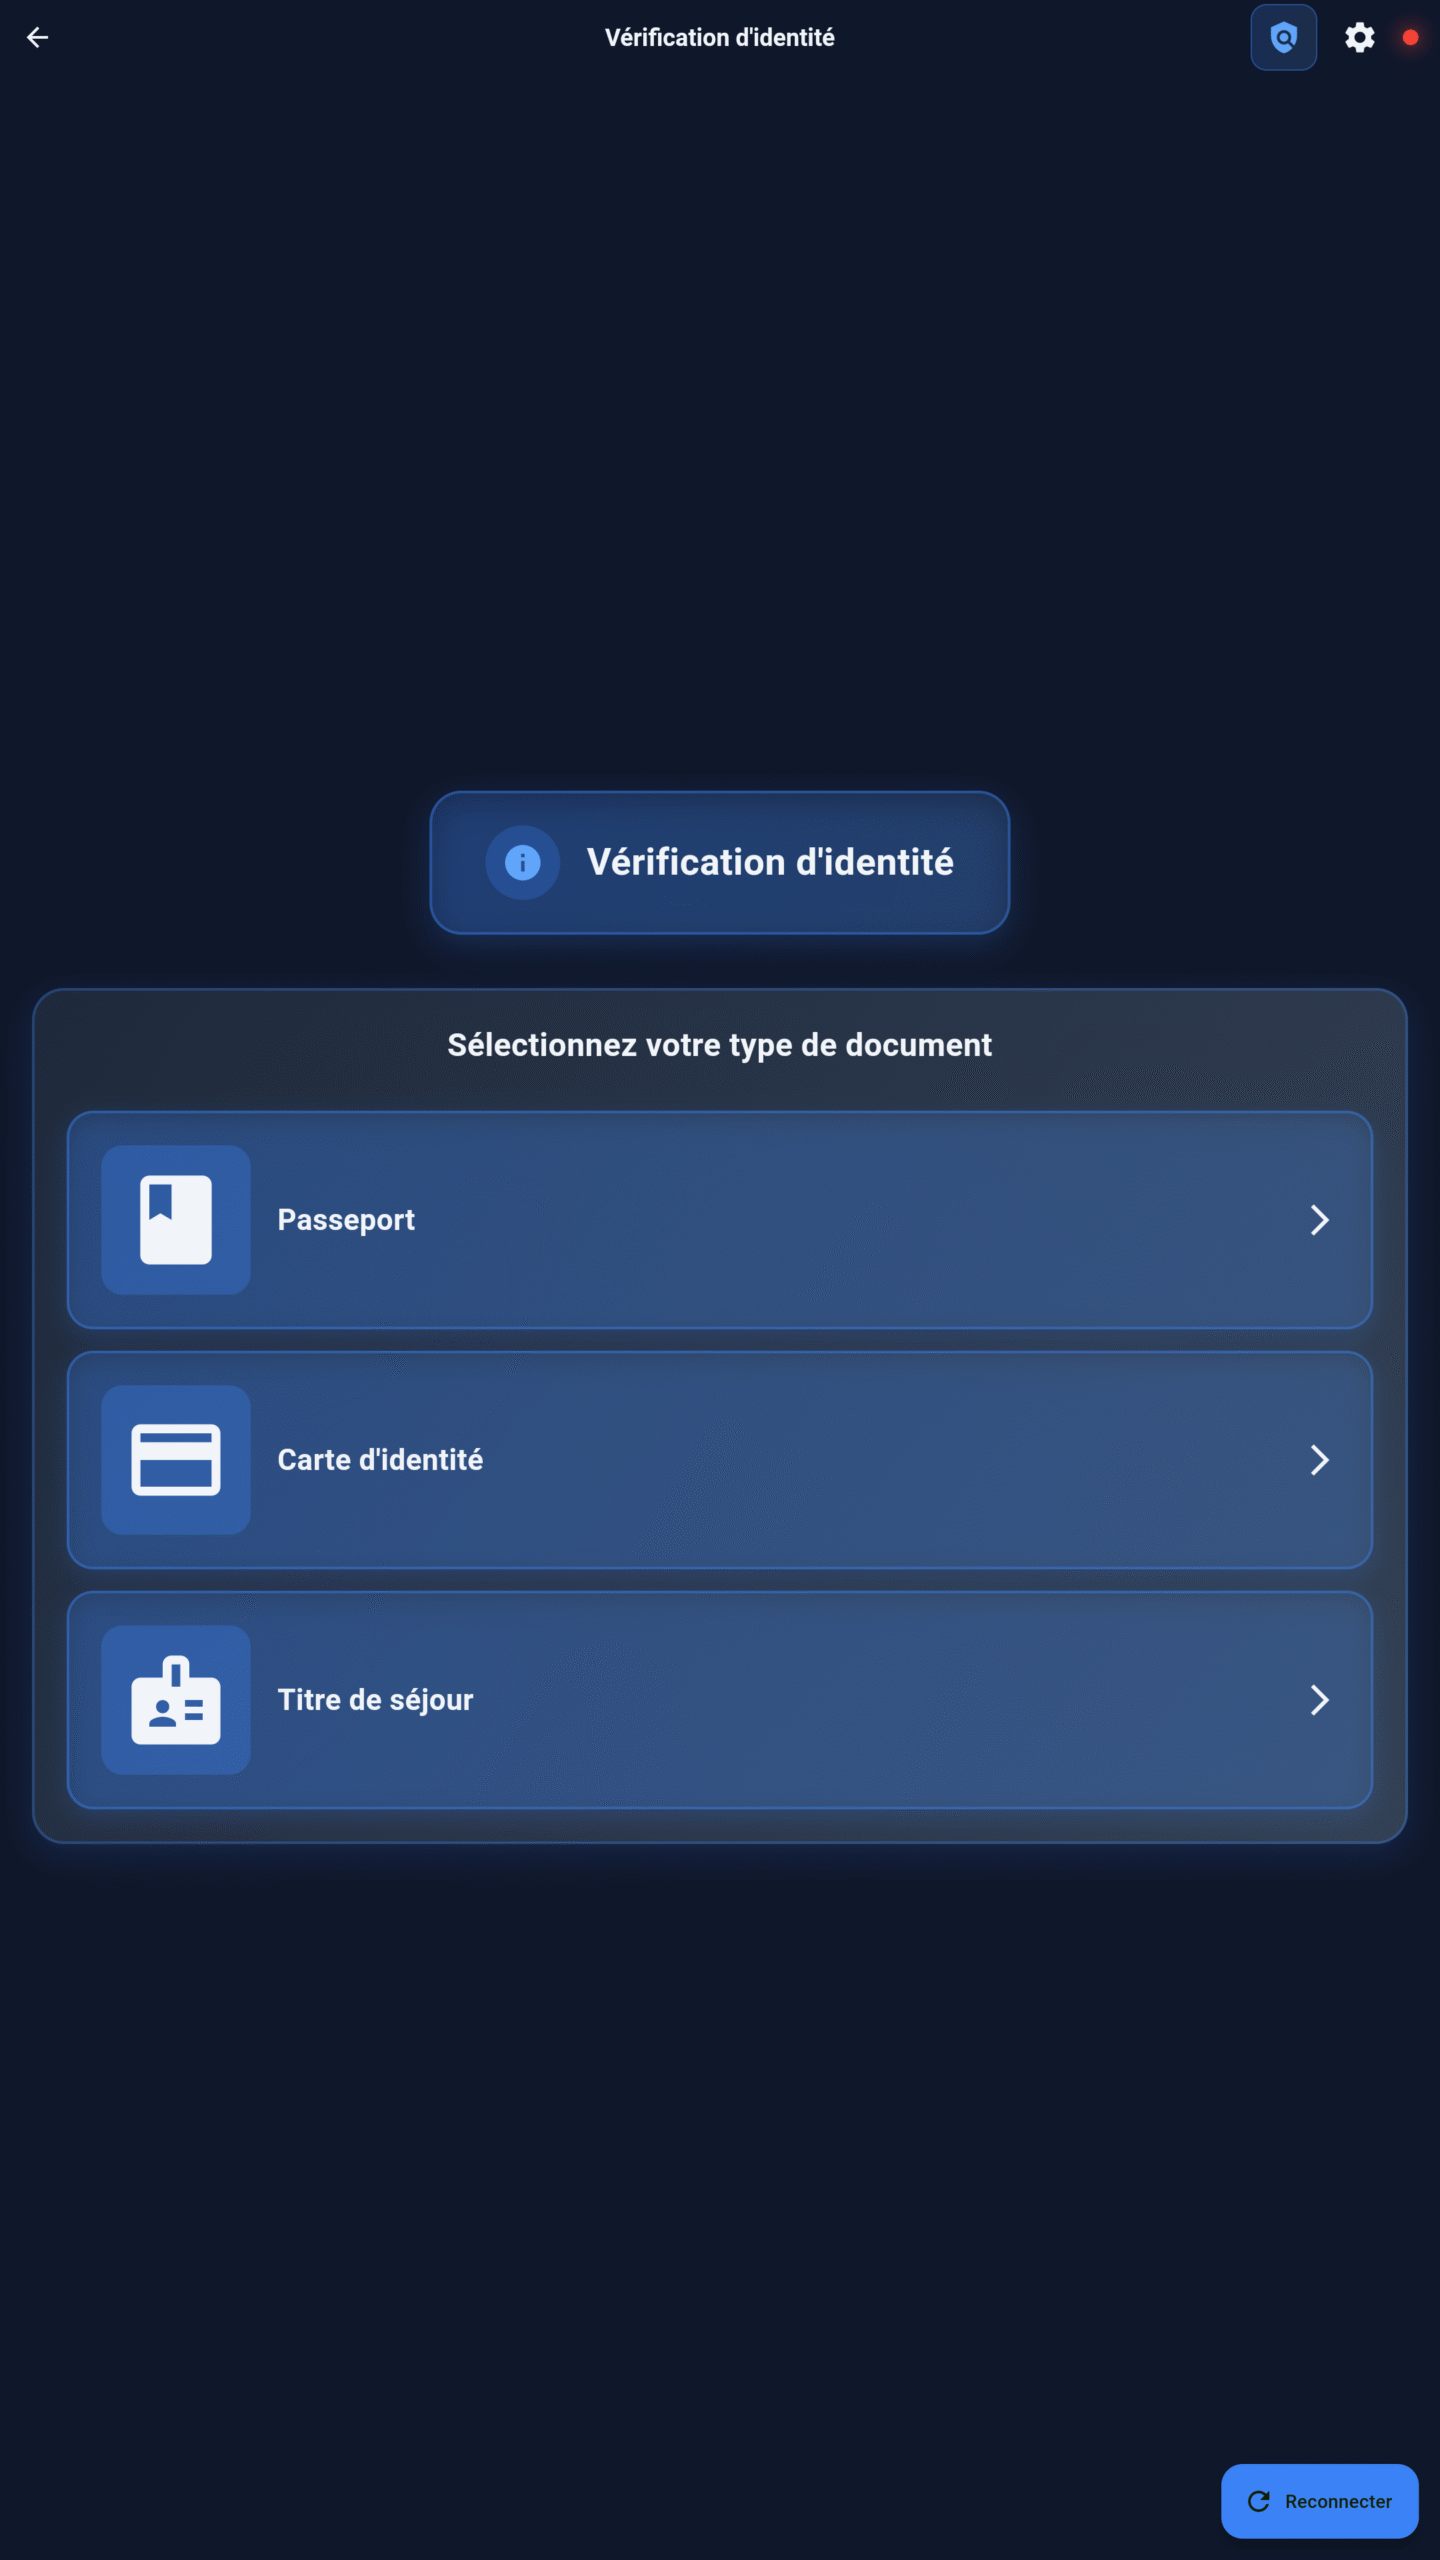
Task: Click the Vérification d'identité page title
Action: click(719, 37)
